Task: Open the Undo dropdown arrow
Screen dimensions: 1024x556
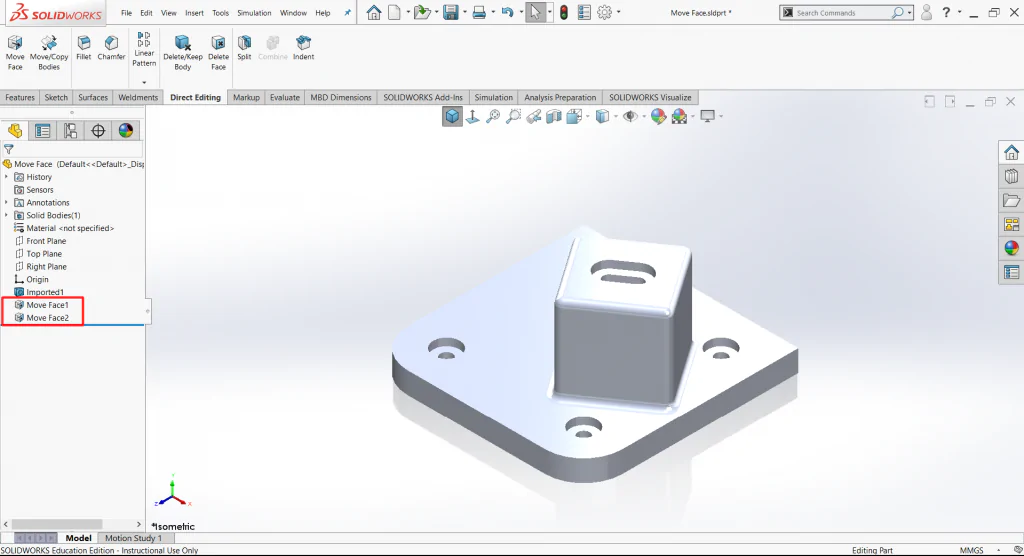Action: click(521, 12)
